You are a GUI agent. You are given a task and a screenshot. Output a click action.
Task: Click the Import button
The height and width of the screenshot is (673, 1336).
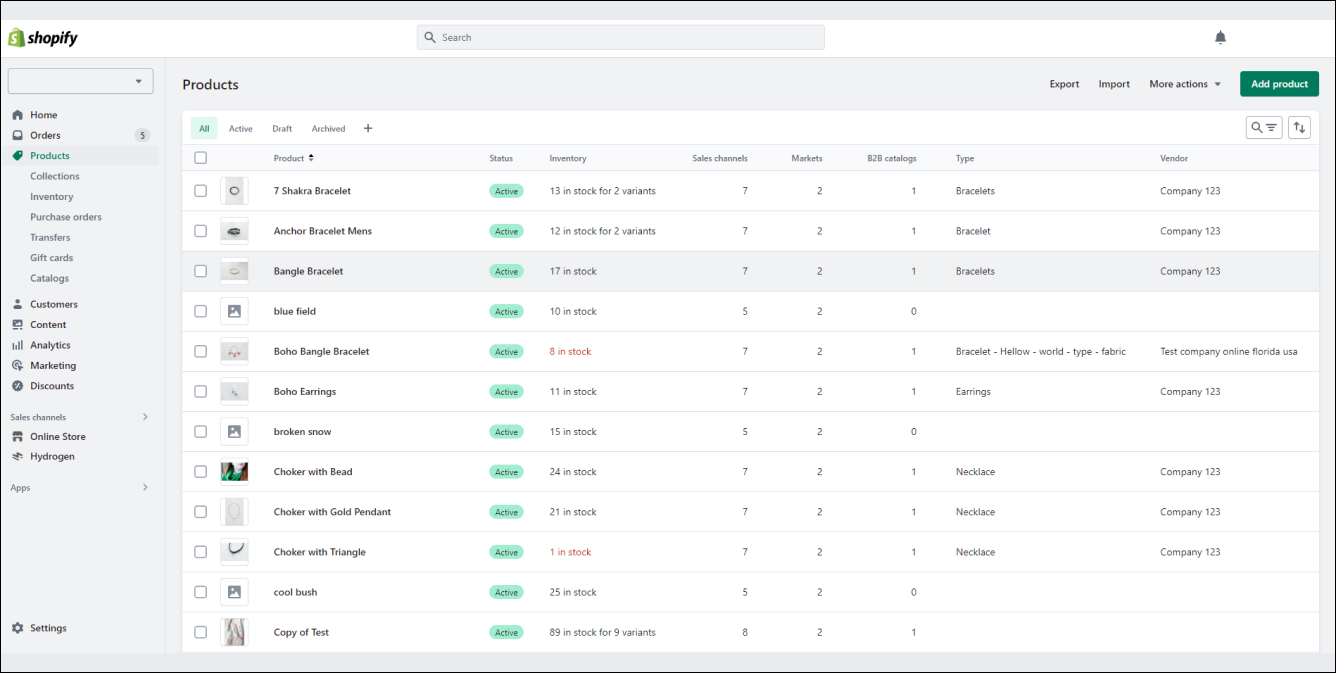pyautogui.click(x=1114, y=84)
